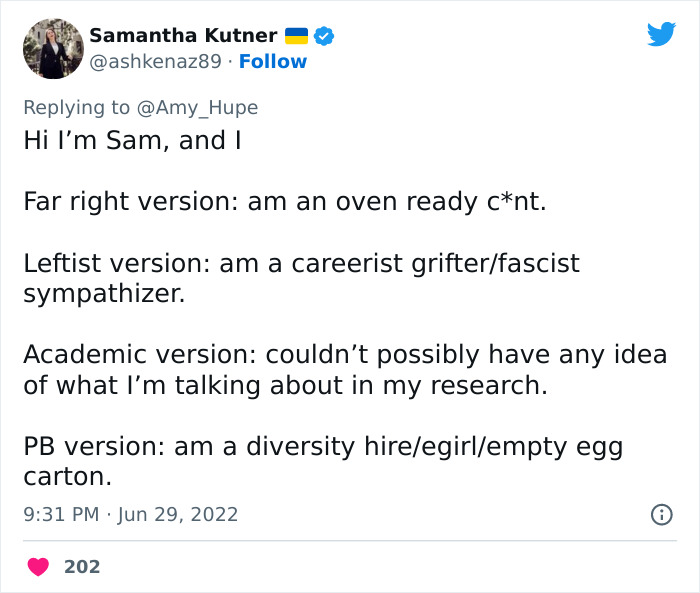700x593 pixels.
Task: Click the blue Twitter bird logo
Action: pos(661,35)
